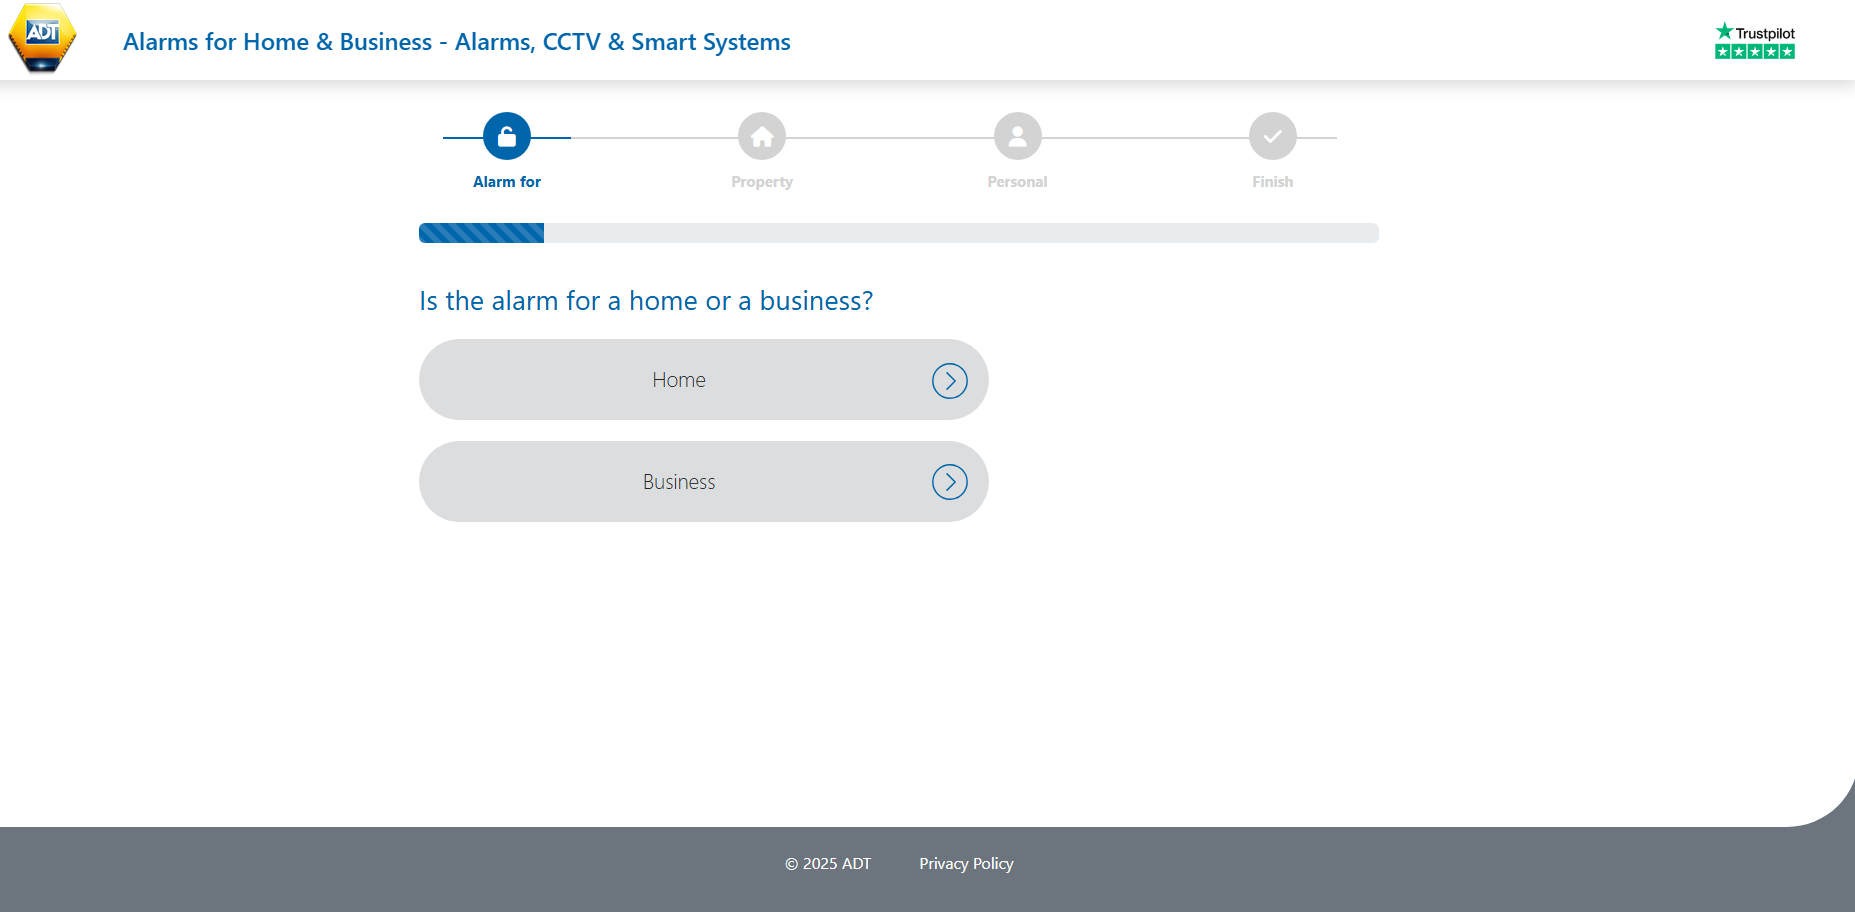Go to the Property step label

(x=762, y=182)
